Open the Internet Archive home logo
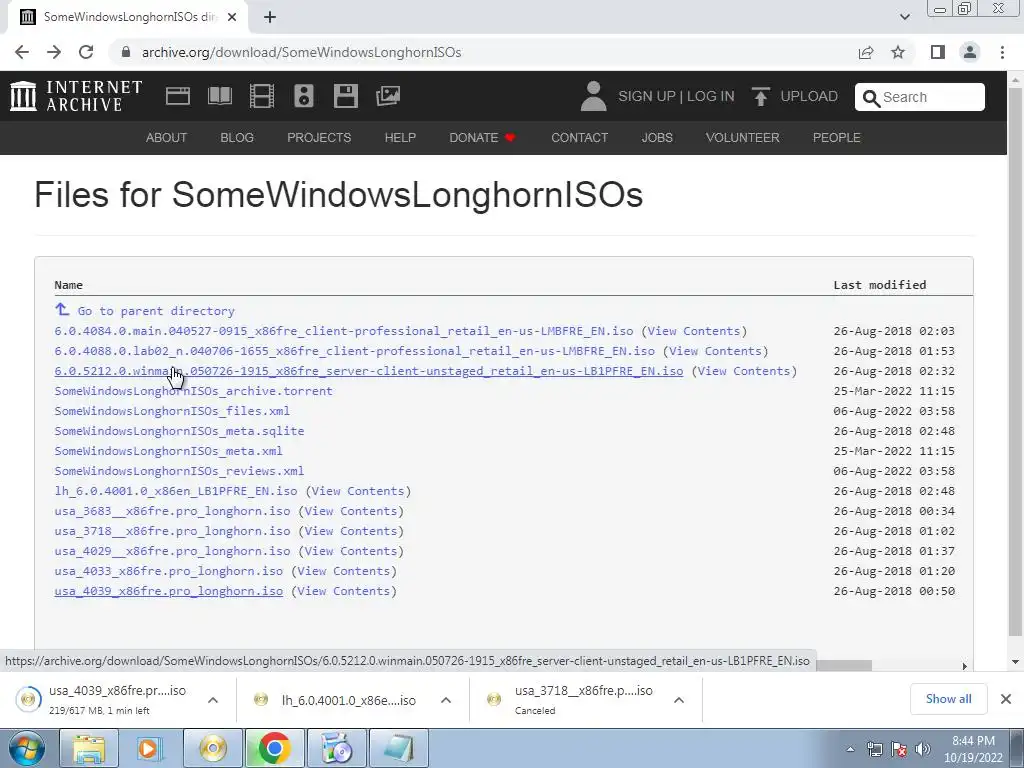The width and height of the screenshot is (1024, 768). pyautogui.click(x=76, y=96)
